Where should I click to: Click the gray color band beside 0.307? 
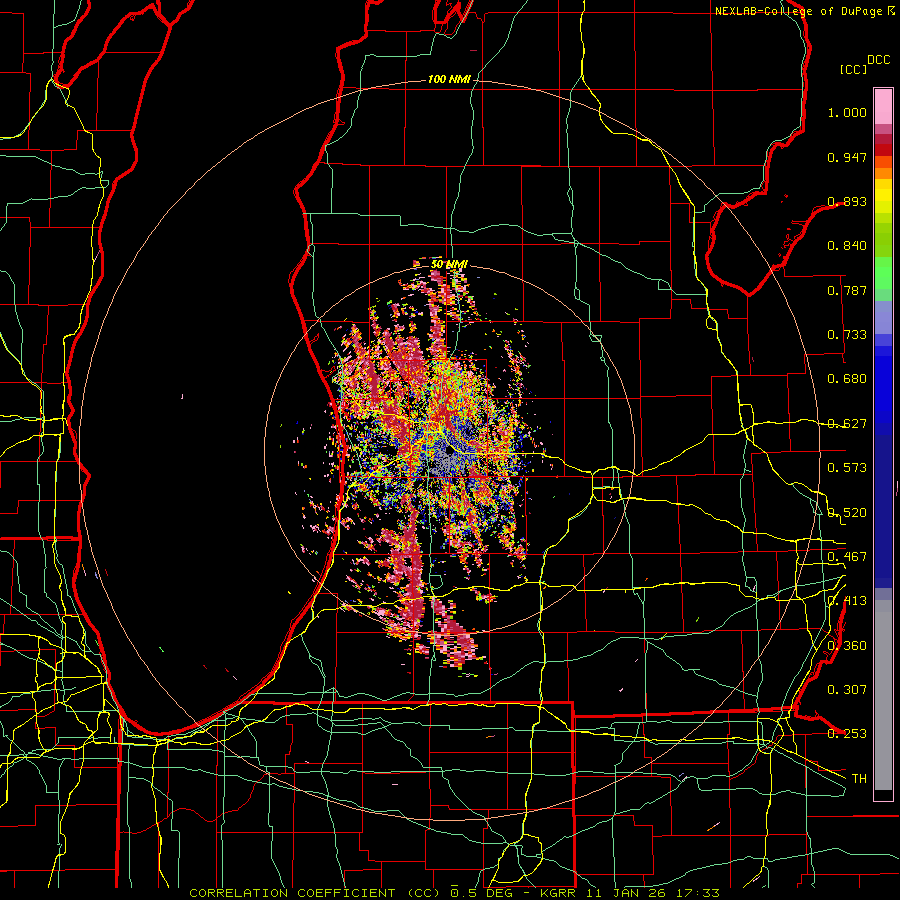[x=883, y=695]
